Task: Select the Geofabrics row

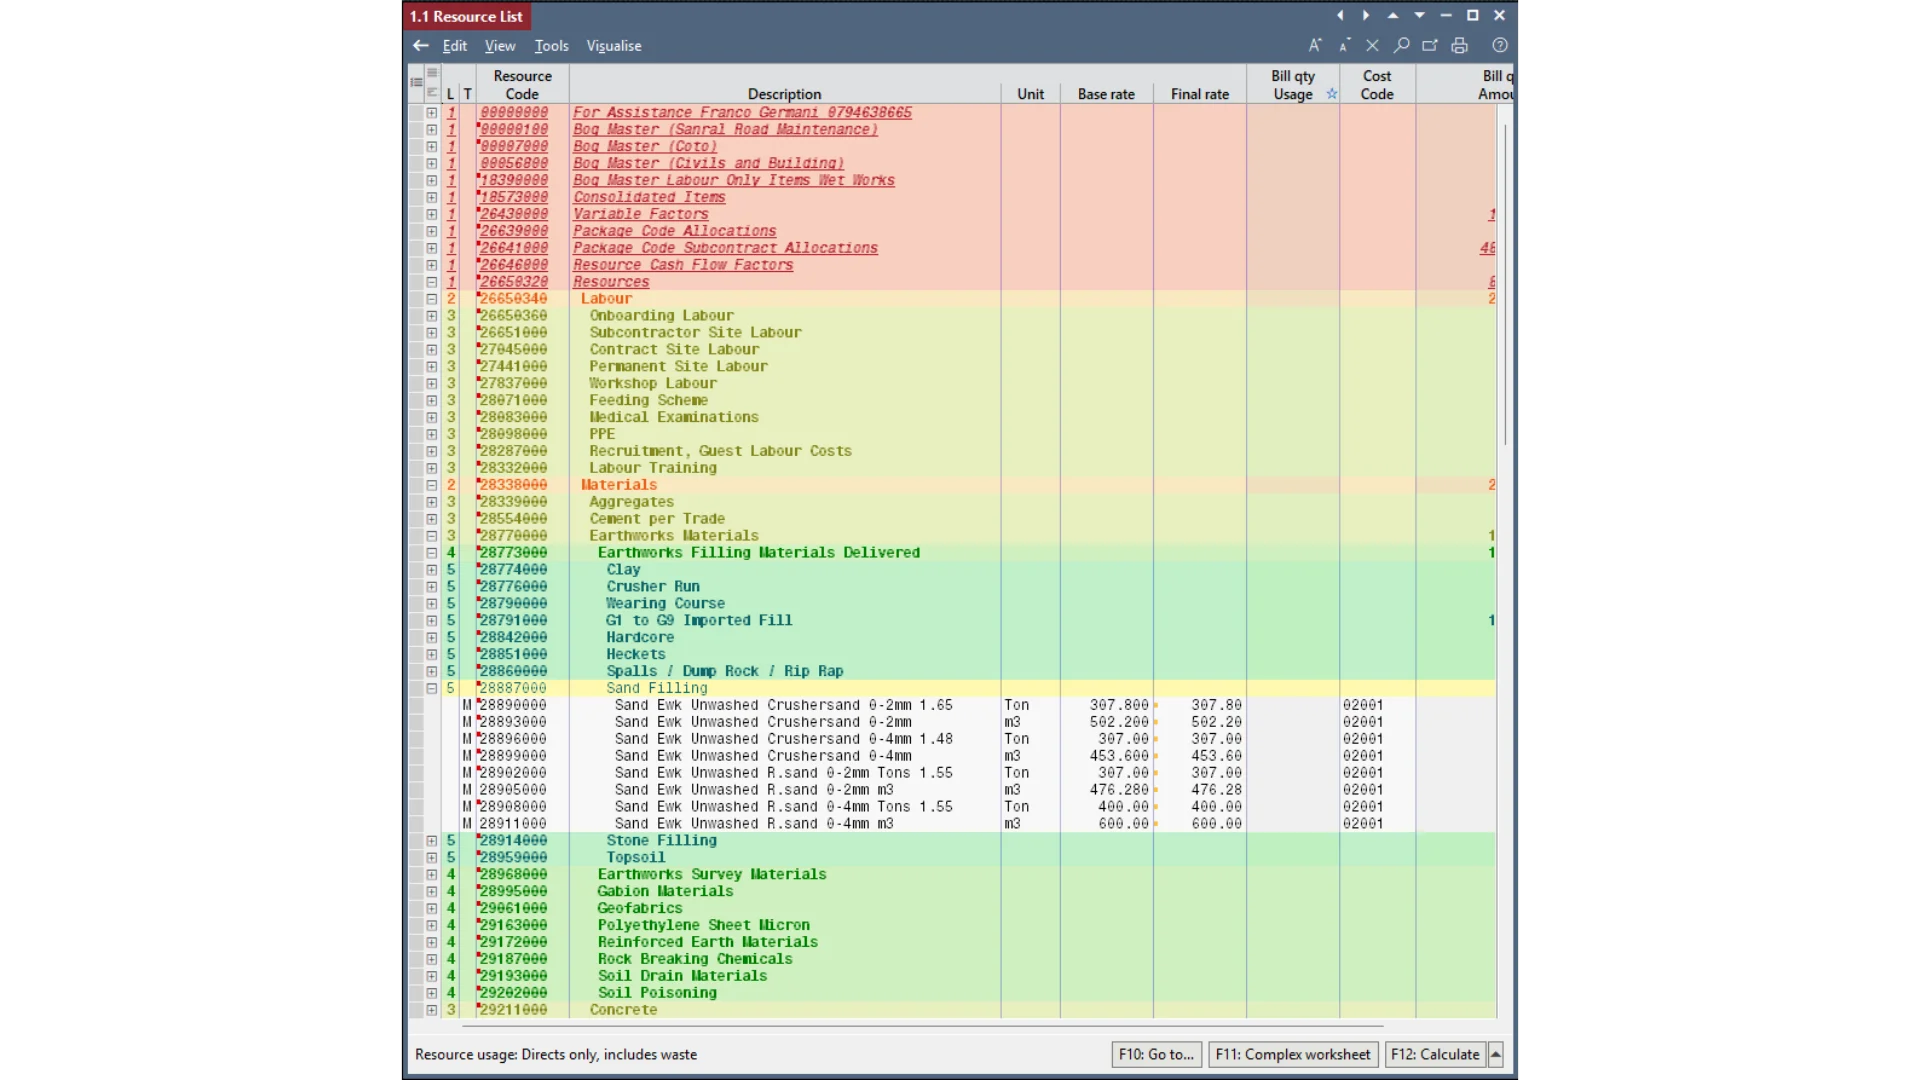Action: pos(950,908)
